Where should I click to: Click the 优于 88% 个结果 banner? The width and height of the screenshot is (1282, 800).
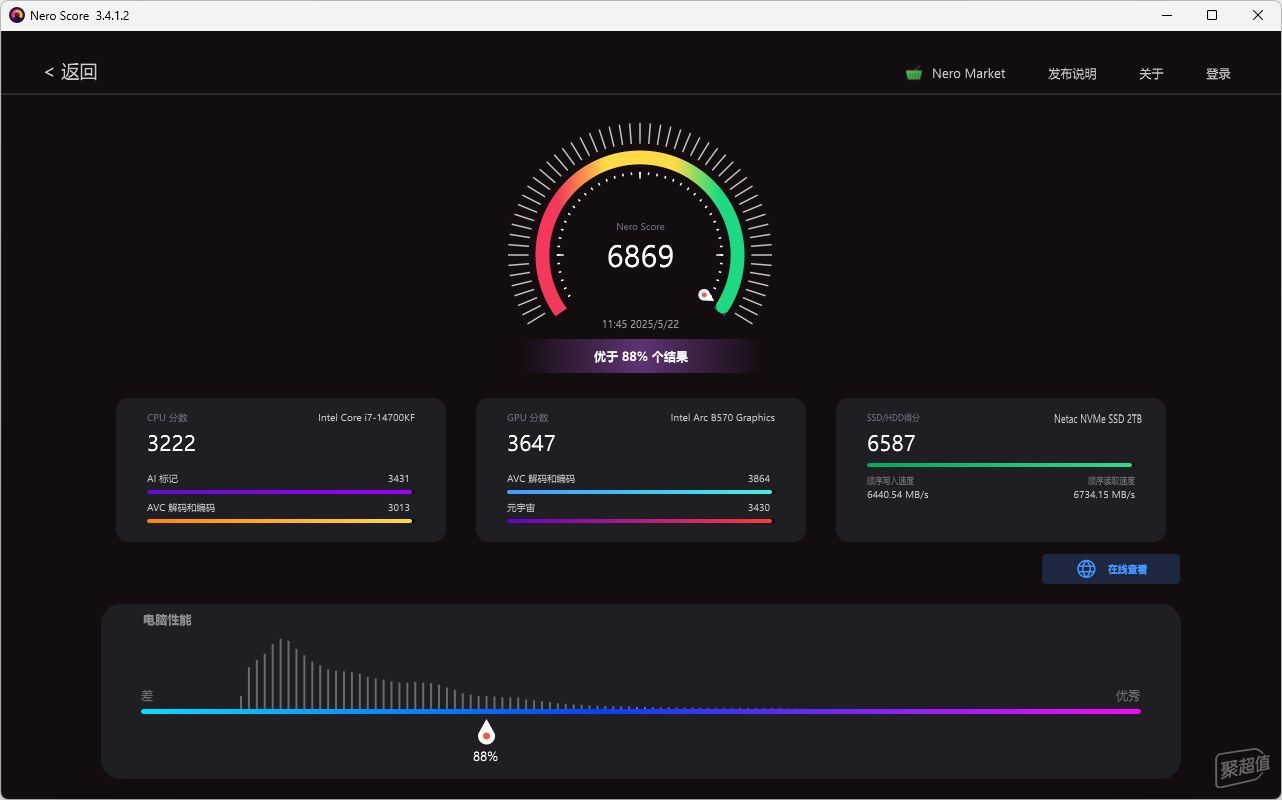click(640, 356)
